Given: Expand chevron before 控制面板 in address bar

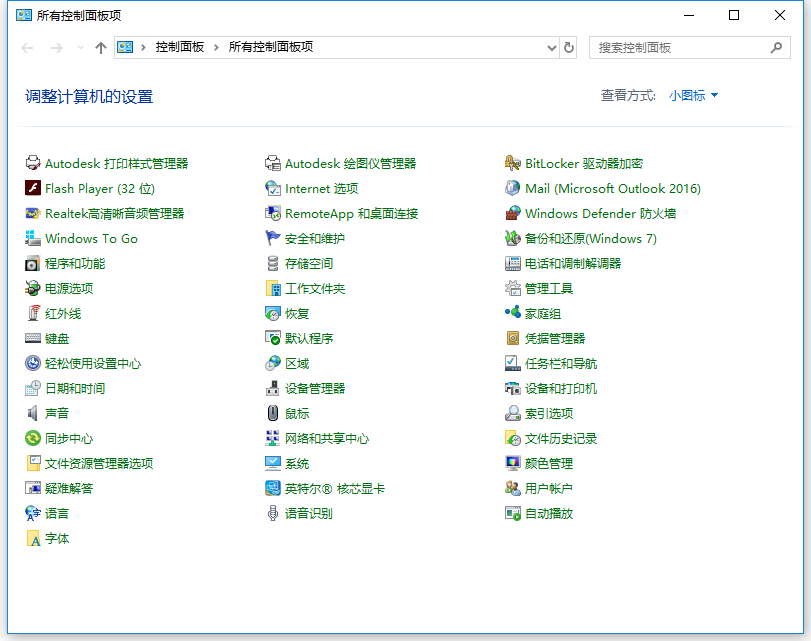Looking at the screenshot, I should tap(143, 48).
